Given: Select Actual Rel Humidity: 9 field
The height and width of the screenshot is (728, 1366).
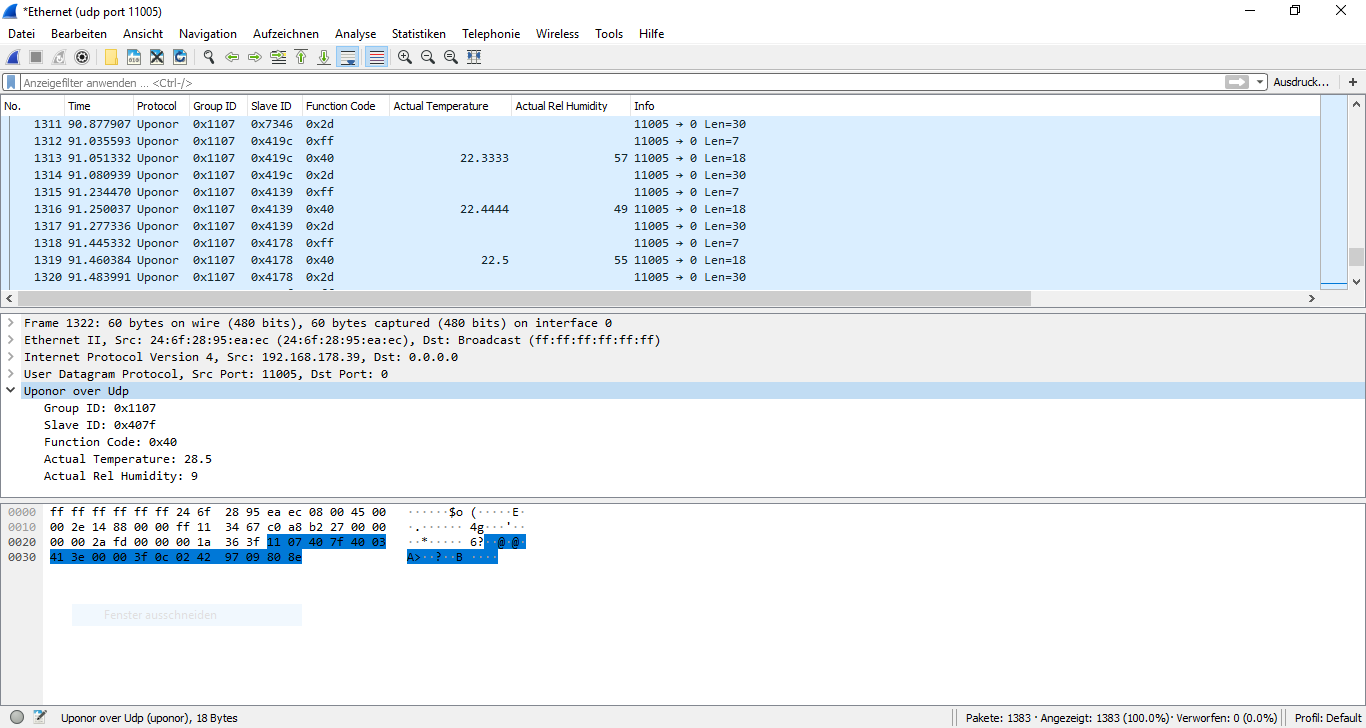Looking at the screenshot, I should coord(121,476).
